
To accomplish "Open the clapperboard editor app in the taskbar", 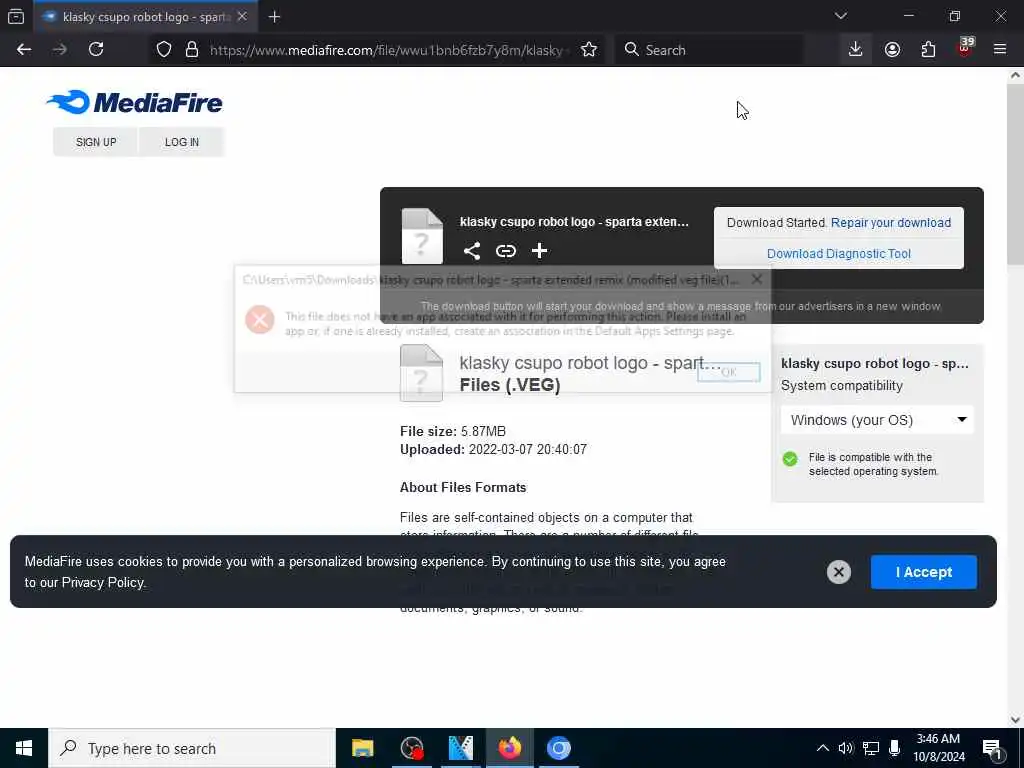I will (x=460, y=748).
